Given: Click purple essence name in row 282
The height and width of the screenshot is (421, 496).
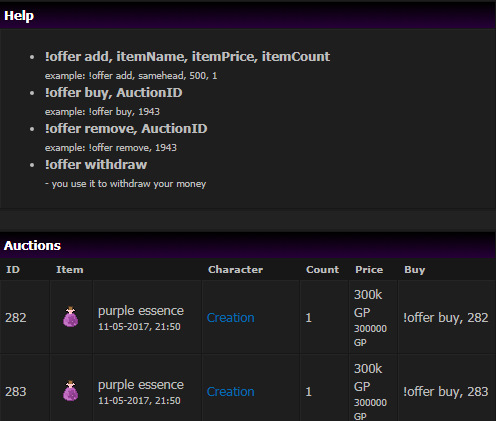Looking at the screenshot, I should pos(141,311).
